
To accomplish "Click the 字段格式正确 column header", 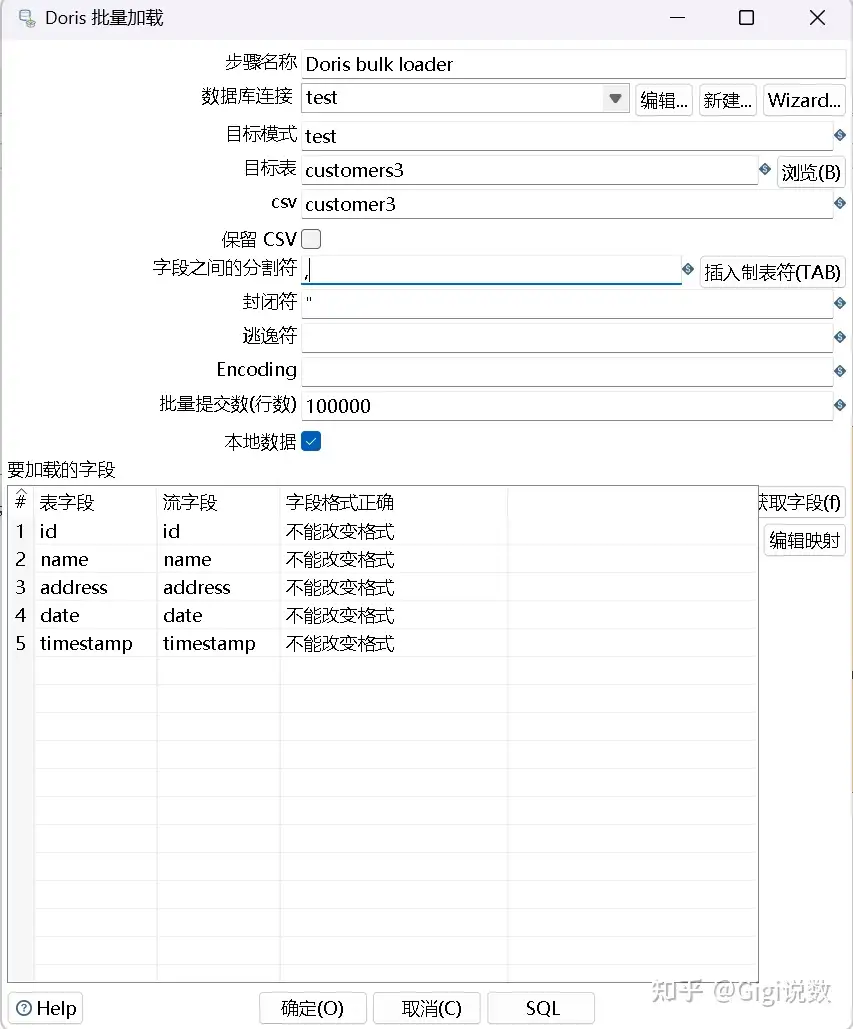I will coord(394,503).
